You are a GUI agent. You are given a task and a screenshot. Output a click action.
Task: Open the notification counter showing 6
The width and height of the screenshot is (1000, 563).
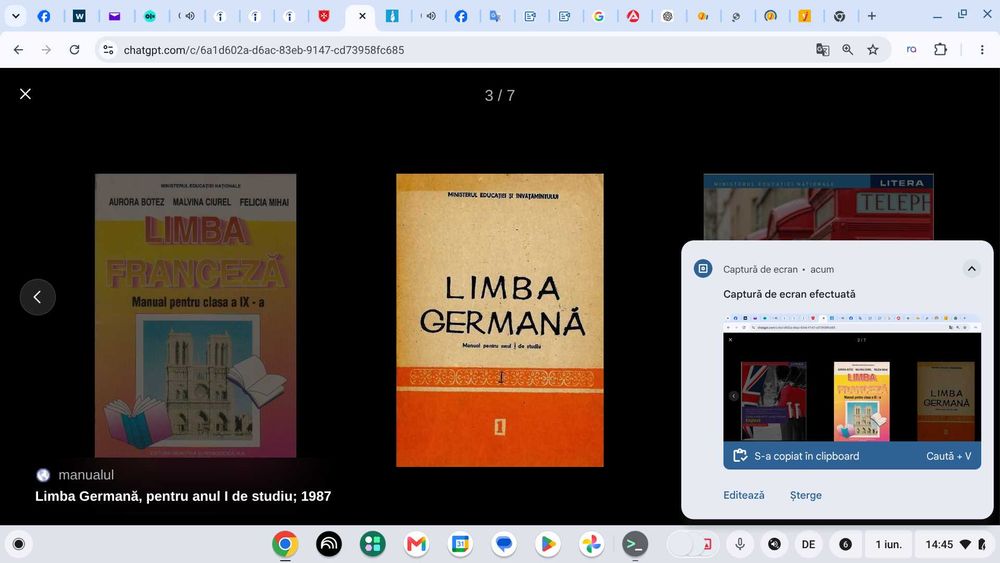point(845,544)
